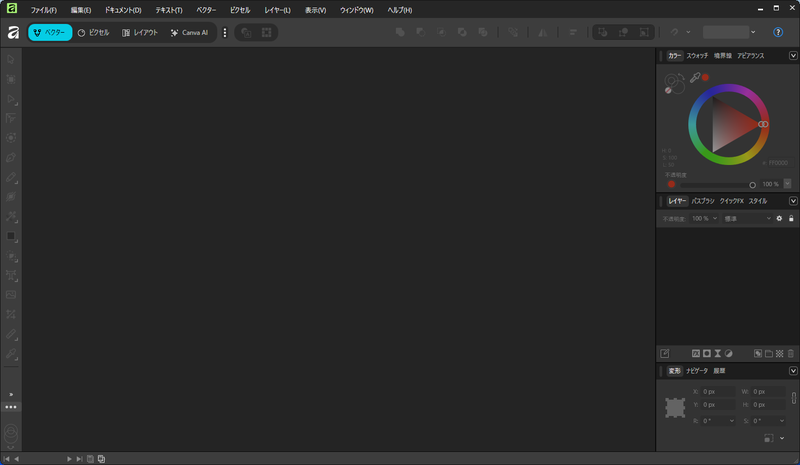Select the eyedropper tool in left toolbar
Image resolution: width=800 pixels, height=465 pixels.
(x=11, y=354)
